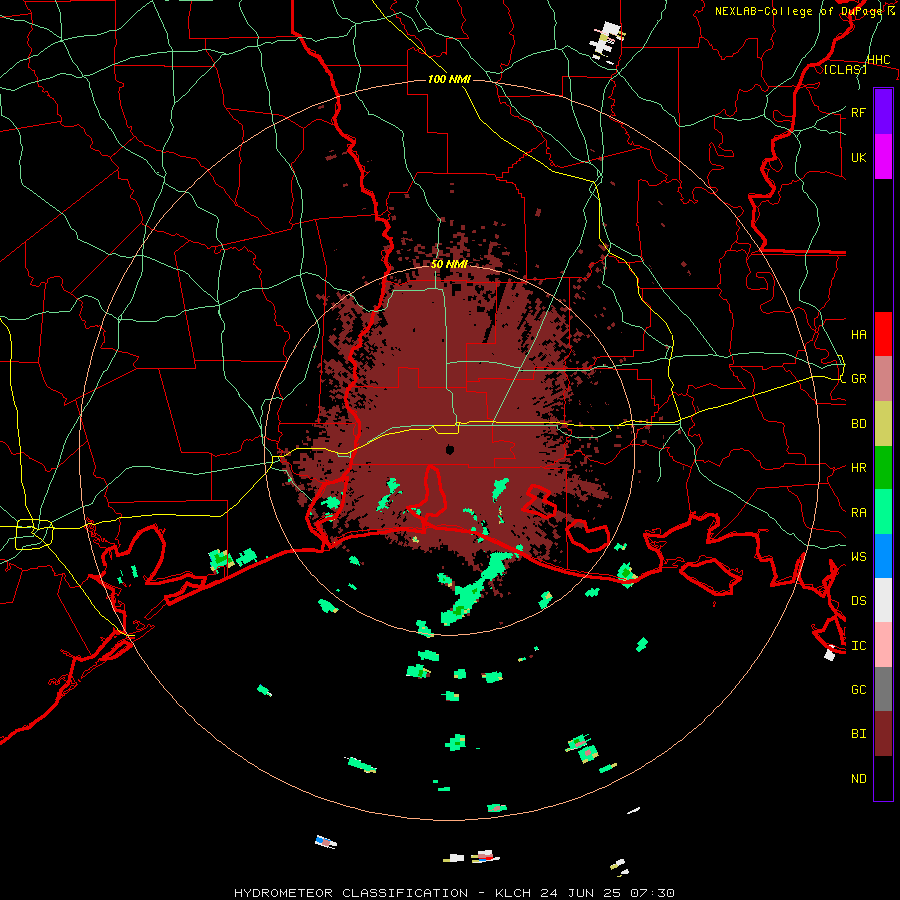The width and height of the screenshot is (900, 900).
Task: Click the WS blue legend swatch
Action: (883, 556)
